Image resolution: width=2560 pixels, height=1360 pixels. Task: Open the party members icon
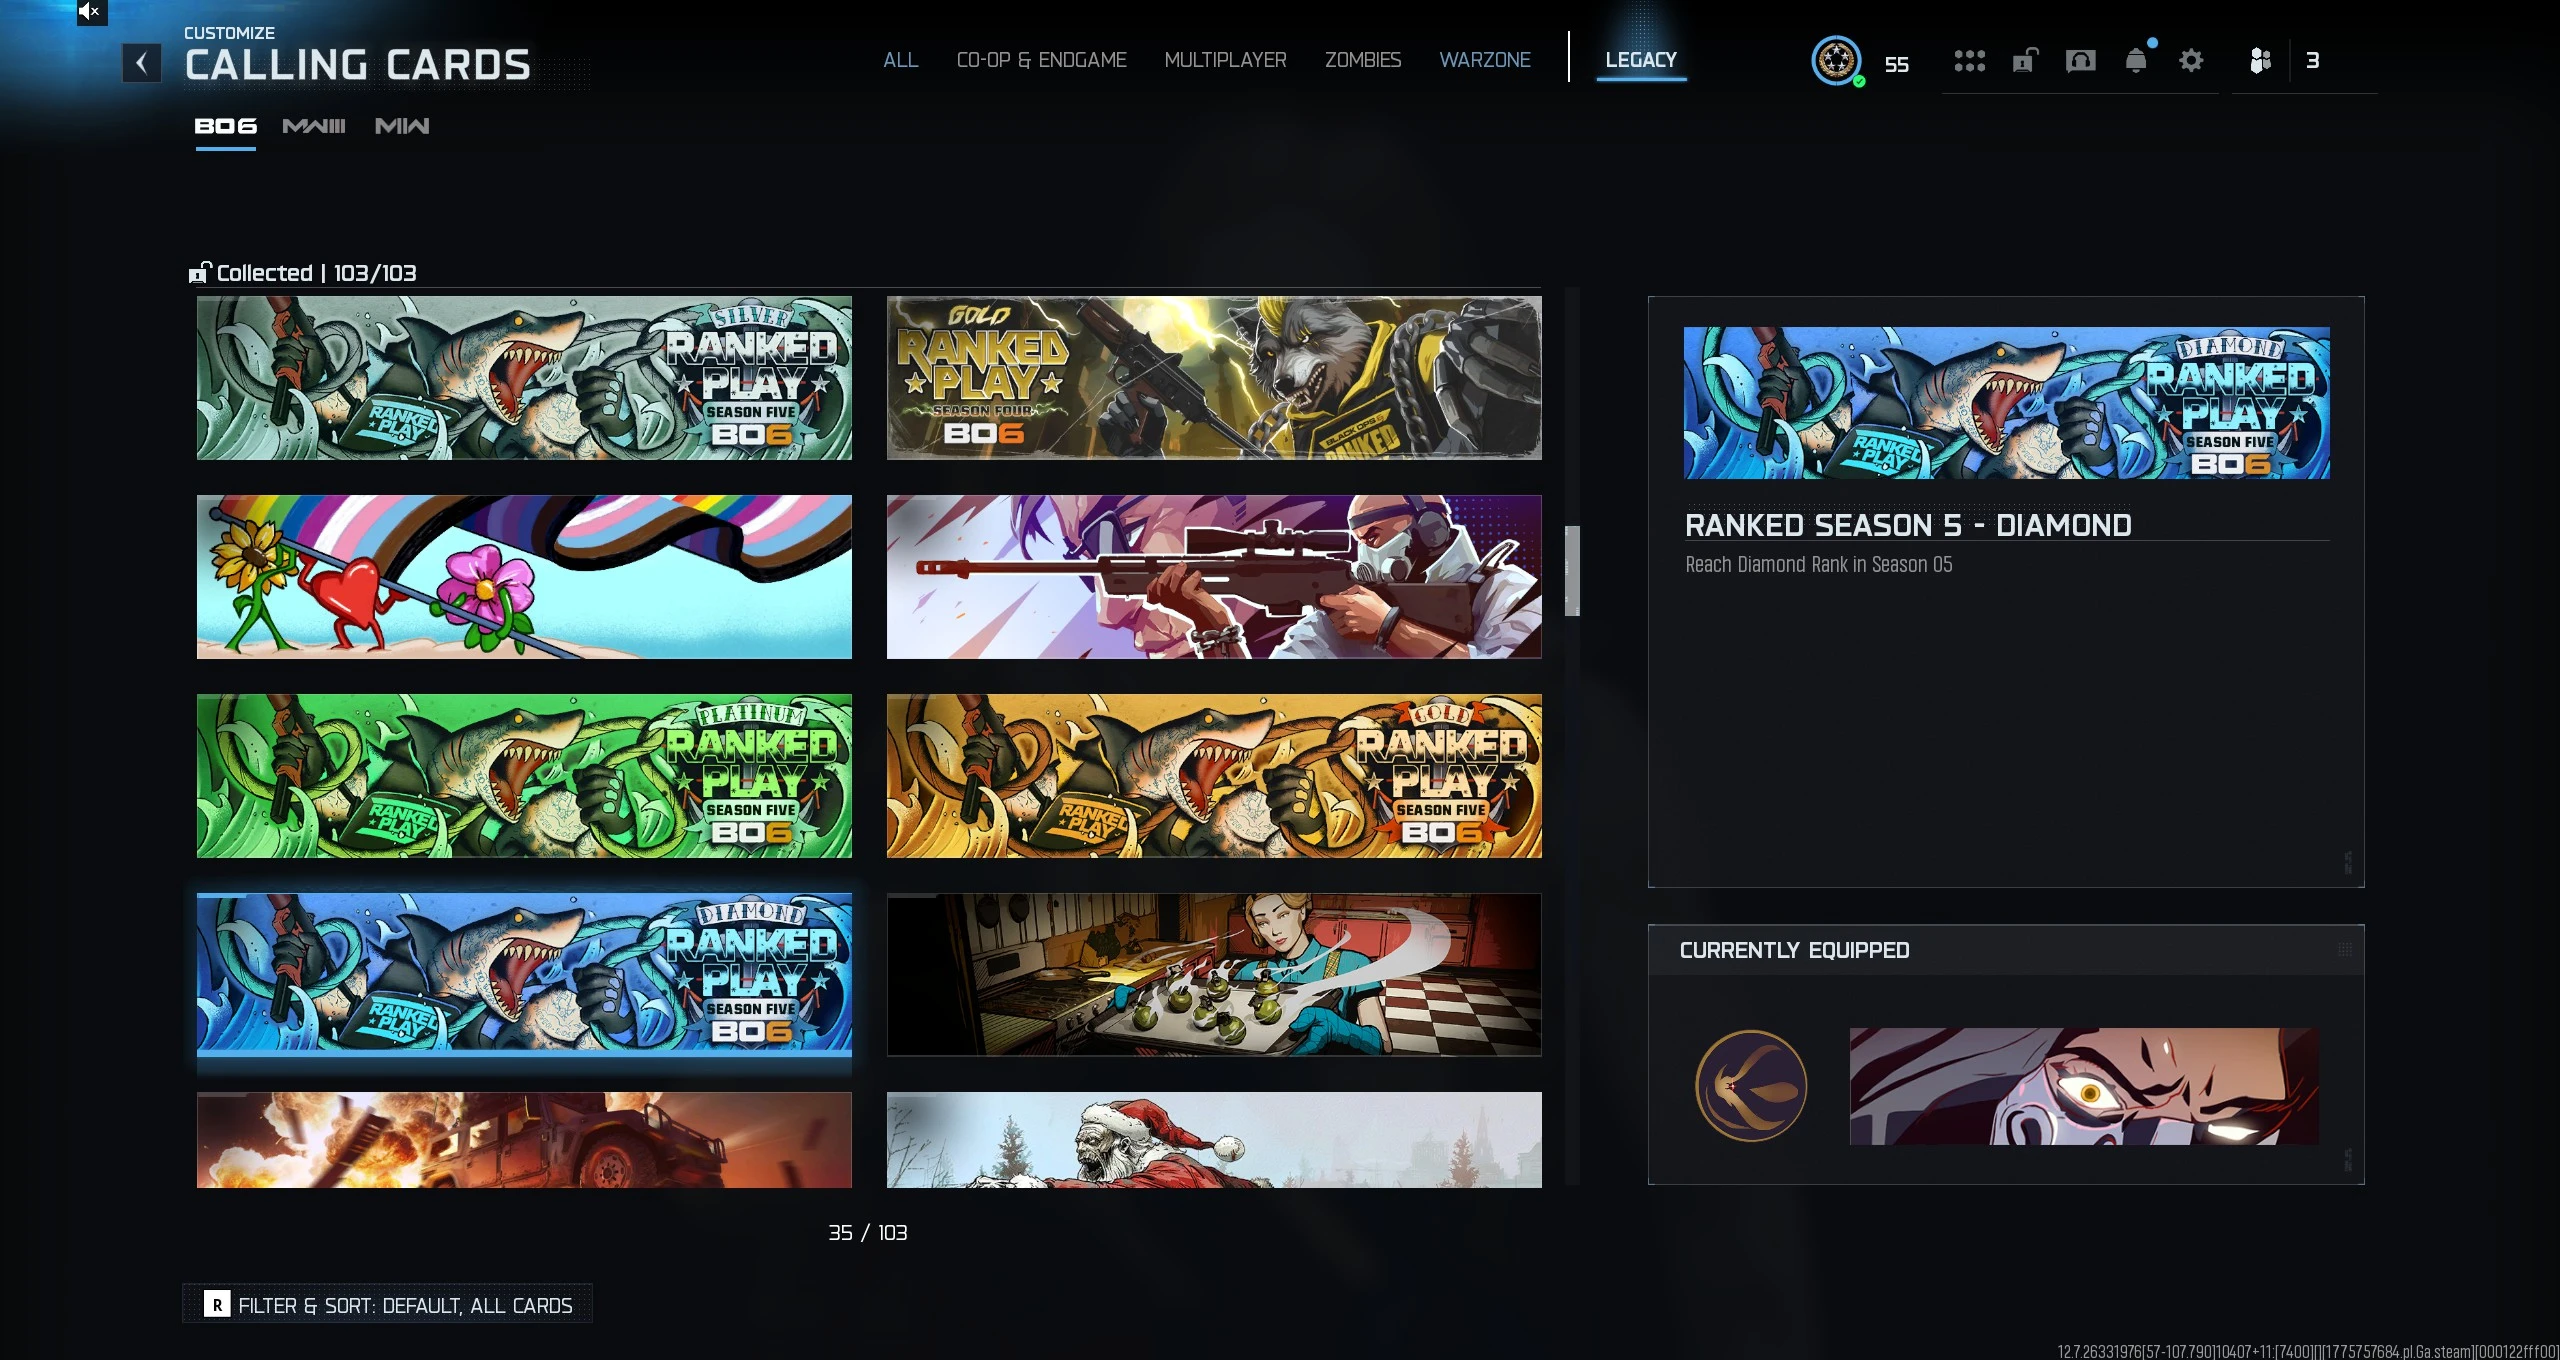2260,62
